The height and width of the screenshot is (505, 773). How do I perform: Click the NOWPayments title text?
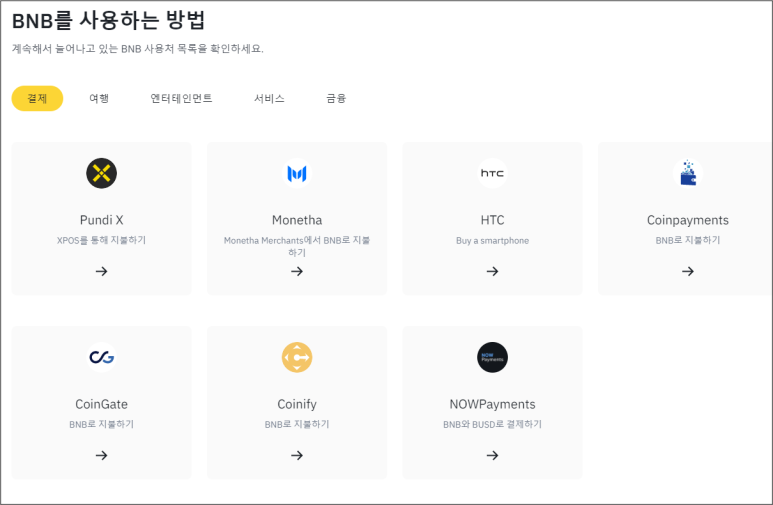click(492, 404)
